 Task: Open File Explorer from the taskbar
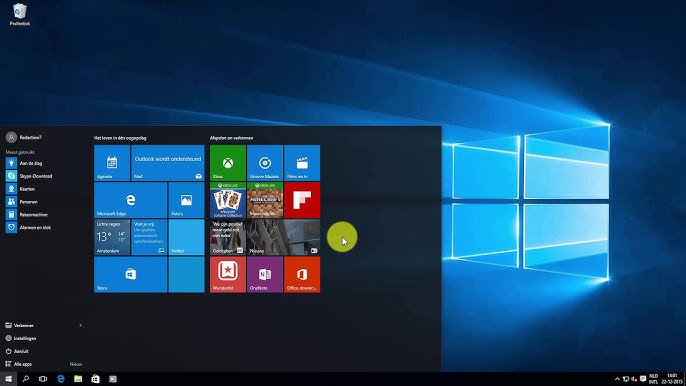pos(78,379)
